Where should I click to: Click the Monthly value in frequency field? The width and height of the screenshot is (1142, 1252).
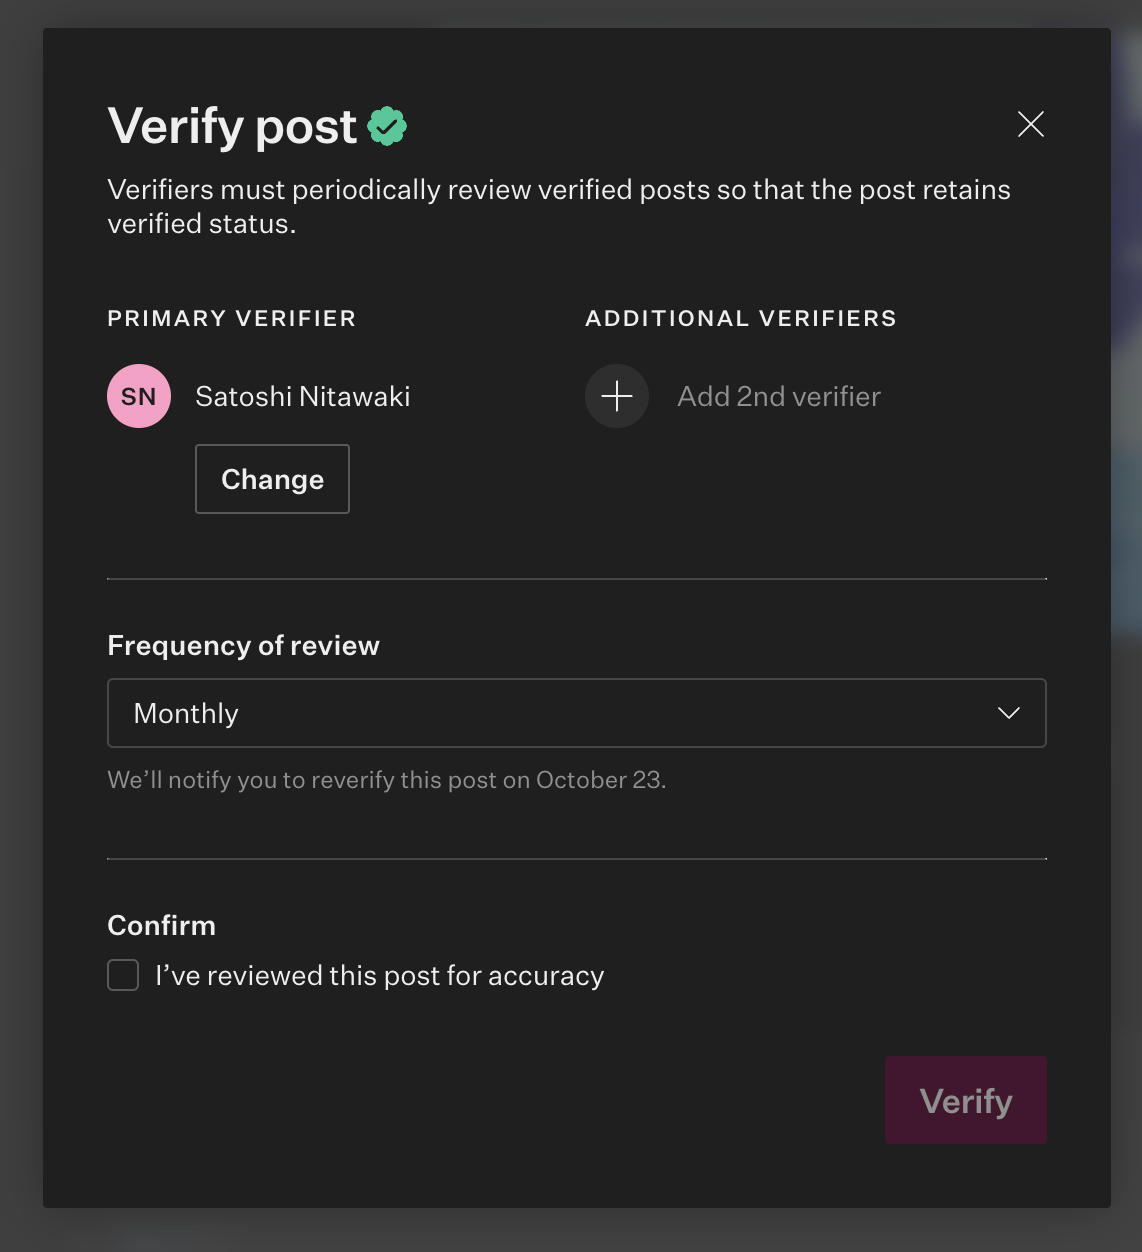(186, 713)
